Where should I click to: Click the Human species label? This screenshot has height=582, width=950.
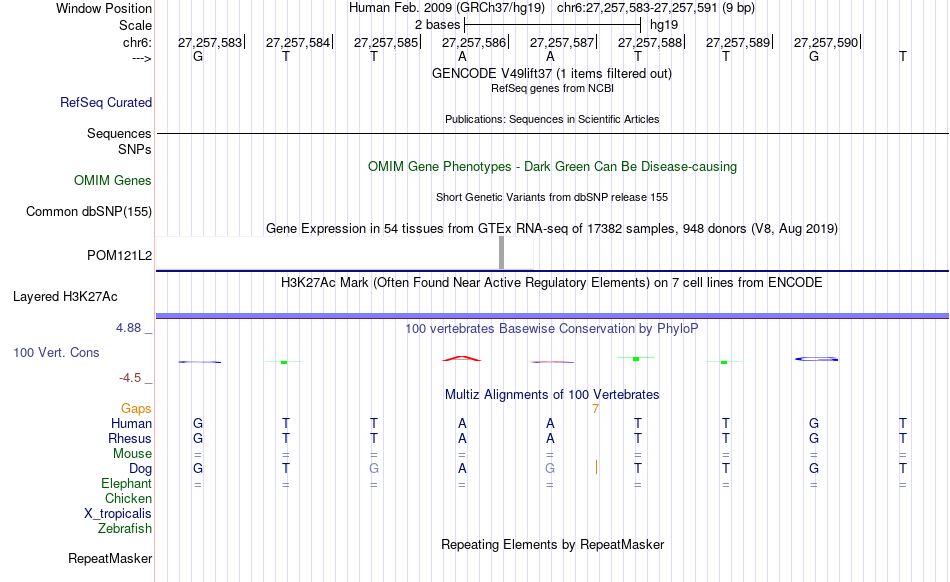point(131,423)
